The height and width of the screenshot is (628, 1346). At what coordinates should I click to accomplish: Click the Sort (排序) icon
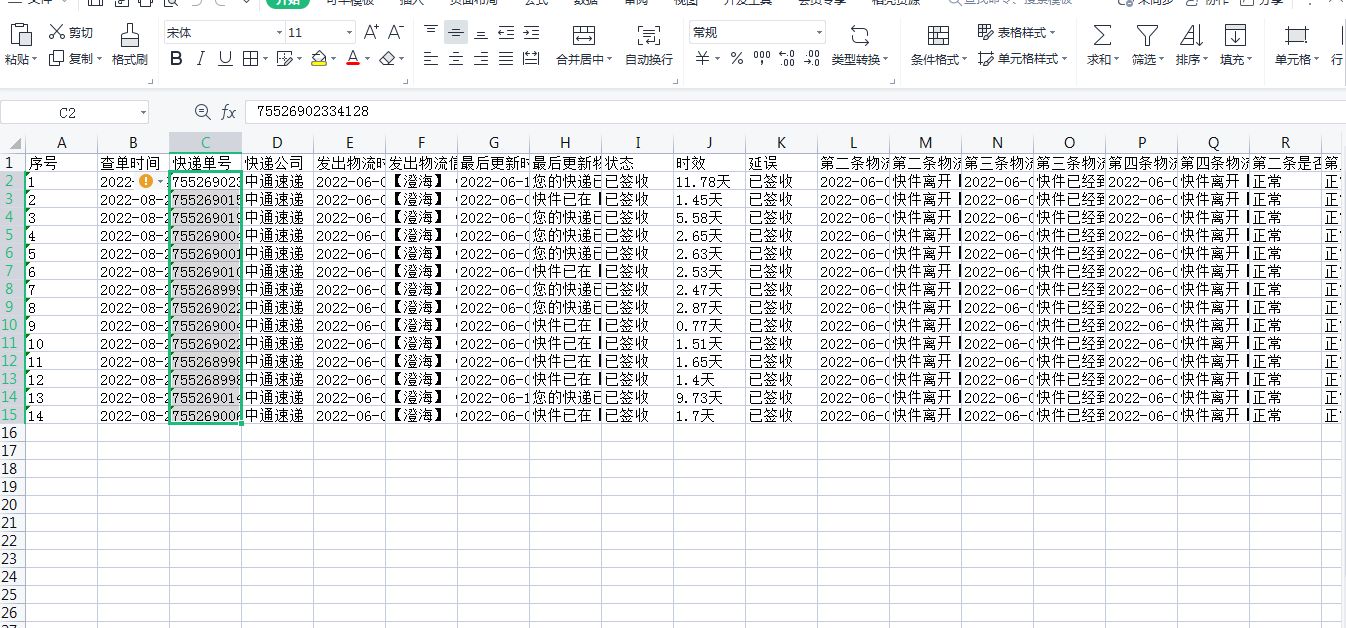[x=1191, y=36]
